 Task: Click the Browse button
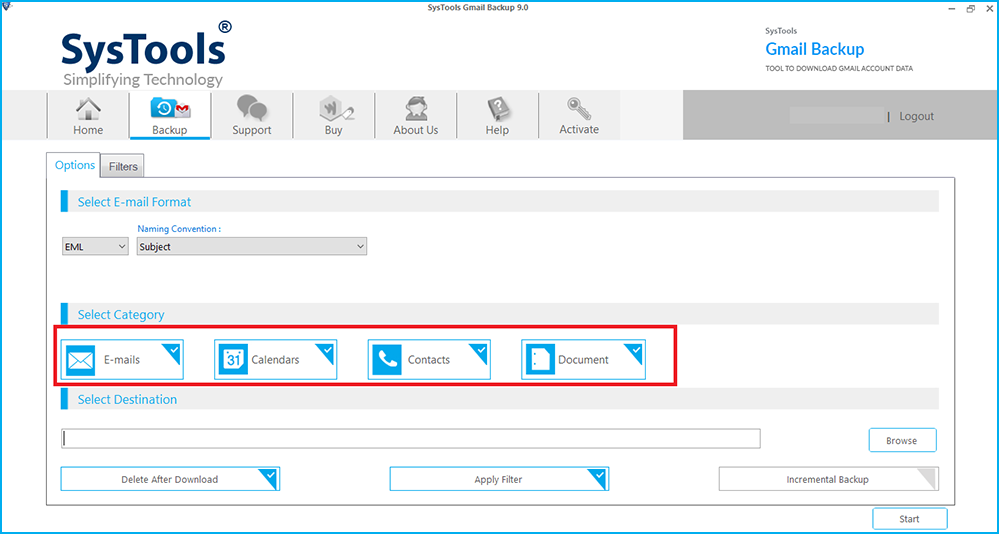[902, 440]
